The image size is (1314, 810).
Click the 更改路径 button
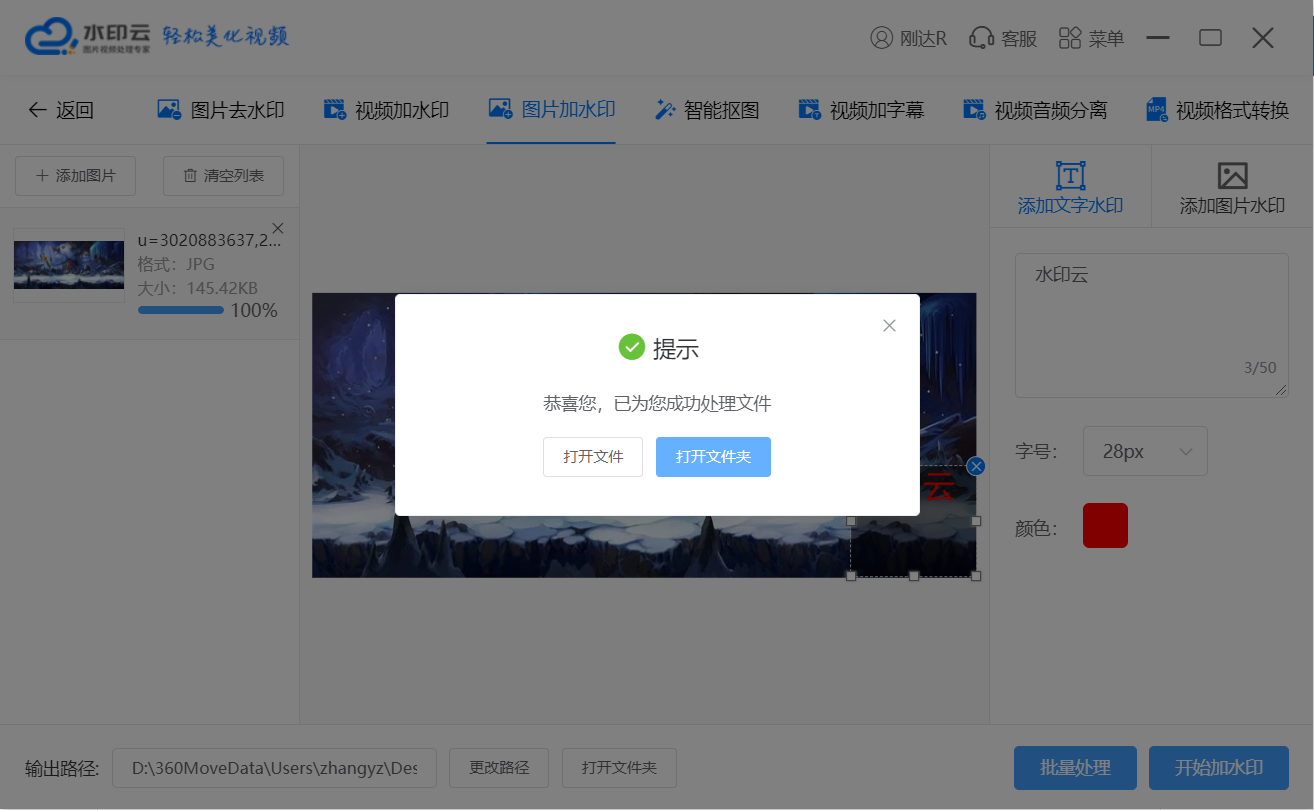click(x=499, y=768)
